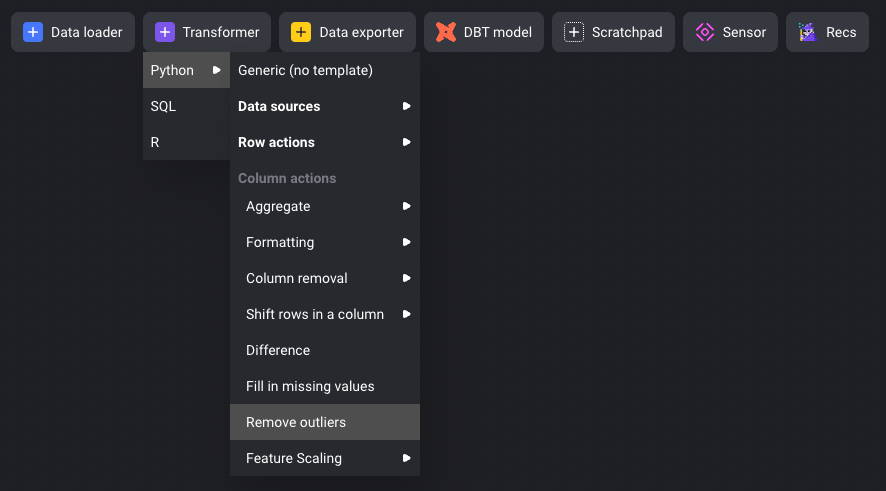Expand the Row actions submenu arrow

tap(406, 142)
